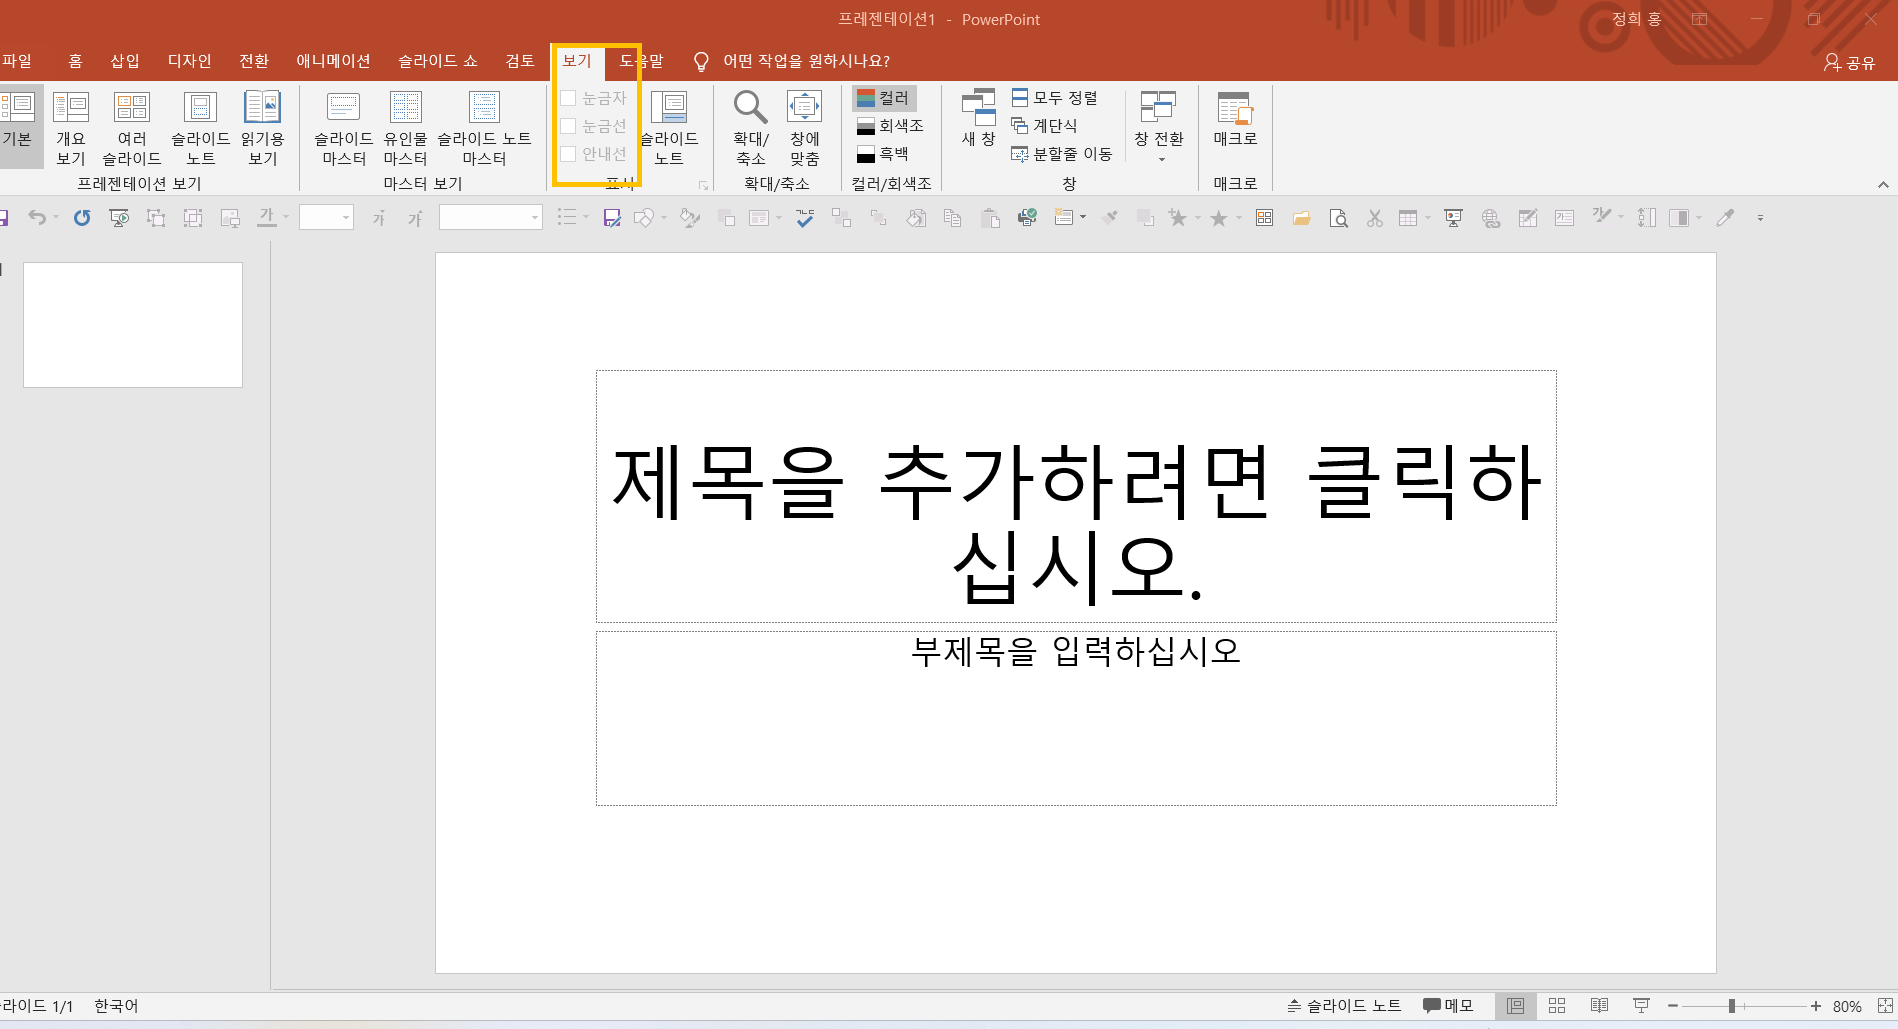Image resolution: width=1898 pixels, height=1029 pixels.
Task: Open the customize quick access toolbar arrow
Action: 1760,218
